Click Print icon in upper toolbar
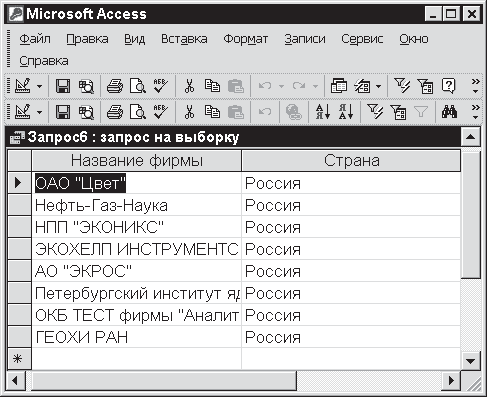The height and width of the screenshot is (397, 487). (115, 86)
